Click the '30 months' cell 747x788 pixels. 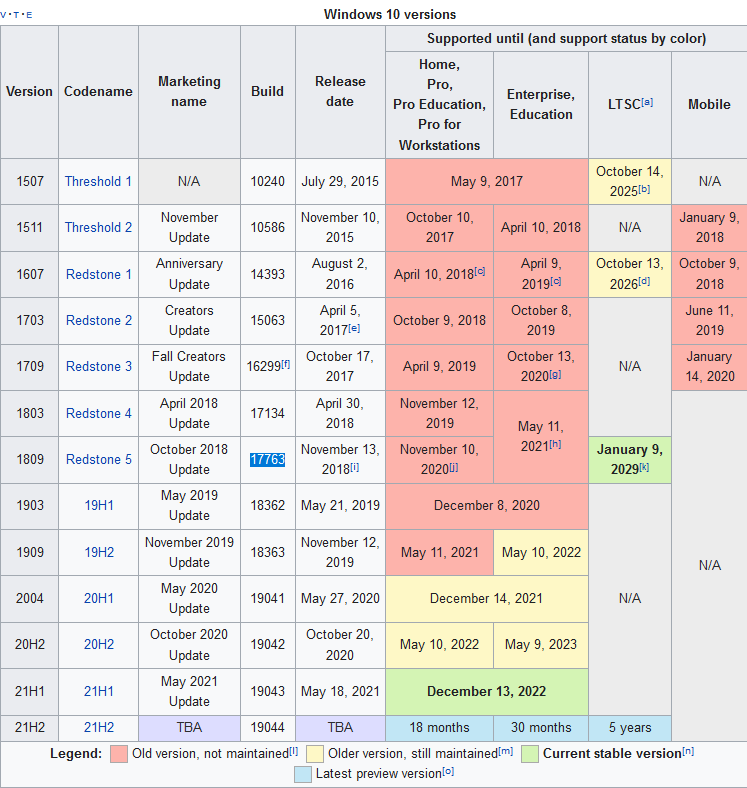pyautogui.click(x=541, y=728)
